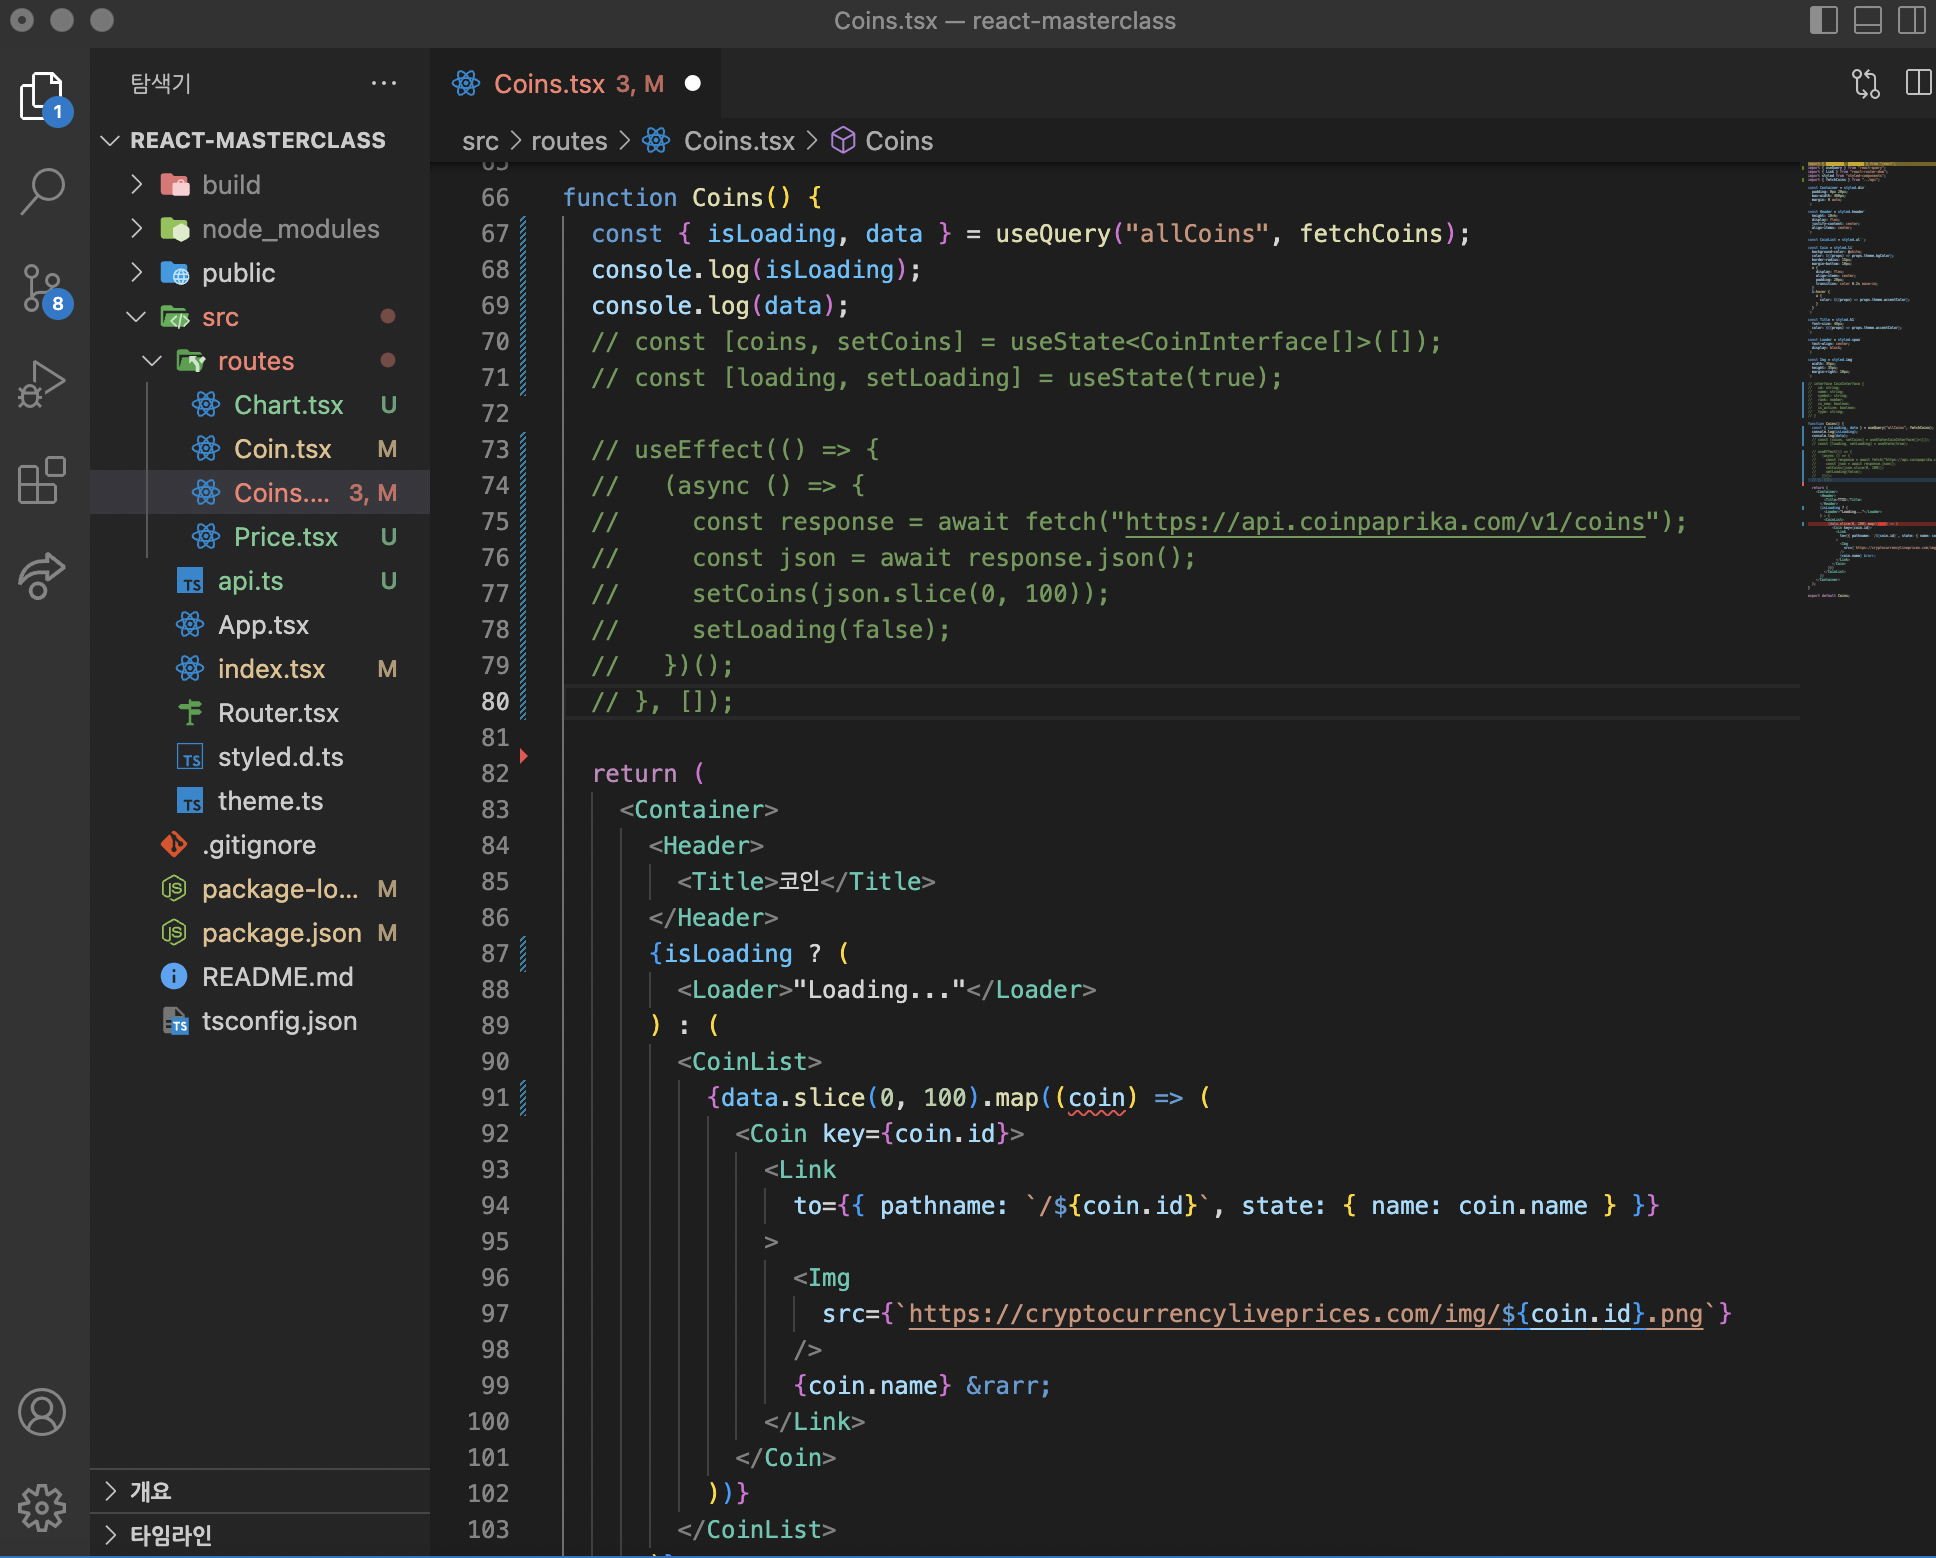Image resolution: width=1936 pixels, height=1558 pixels.
Task: Toggle the bottom panel visibility
Action: coord(1867,20)
